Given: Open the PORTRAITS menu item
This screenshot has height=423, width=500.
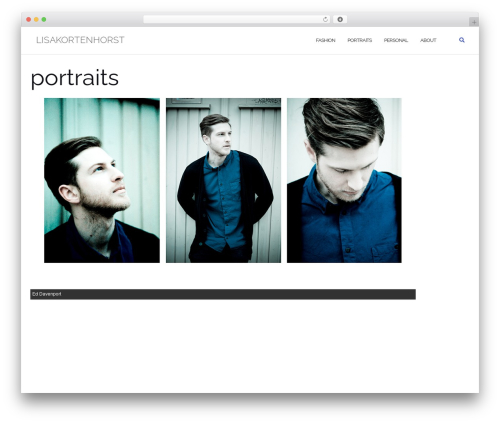Looking at the screenshot, I should pos(360,40).
